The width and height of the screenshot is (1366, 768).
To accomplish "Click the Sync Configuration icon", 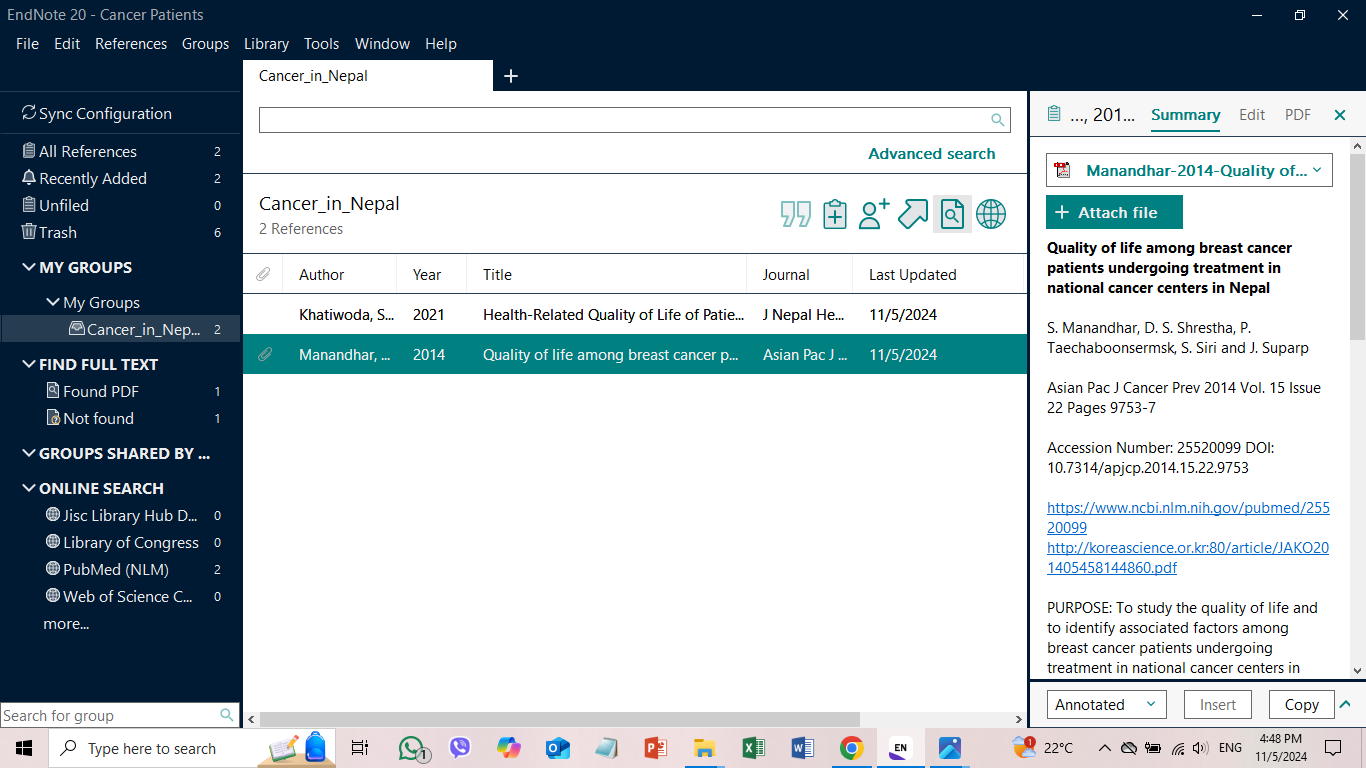I will [x=29, y=113].
